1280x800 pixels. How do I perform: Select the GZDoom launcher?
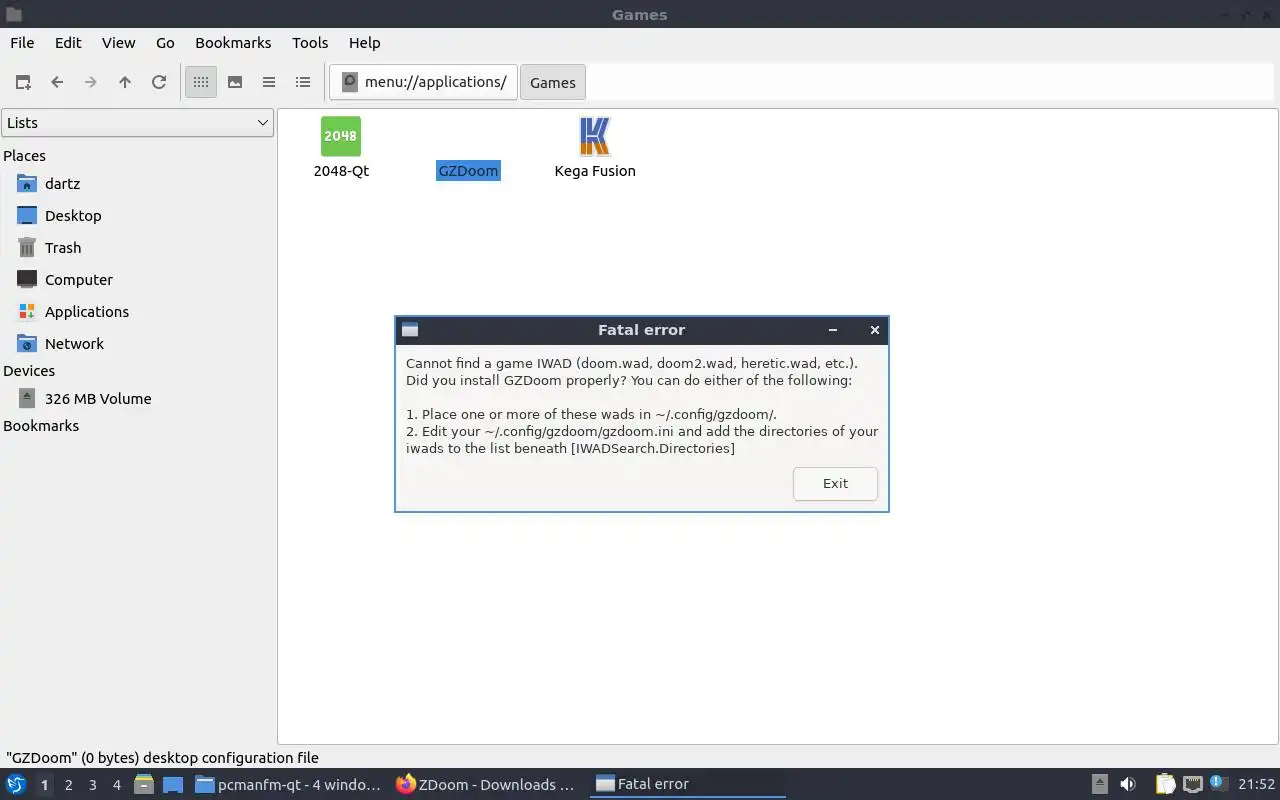click(468, 171)
